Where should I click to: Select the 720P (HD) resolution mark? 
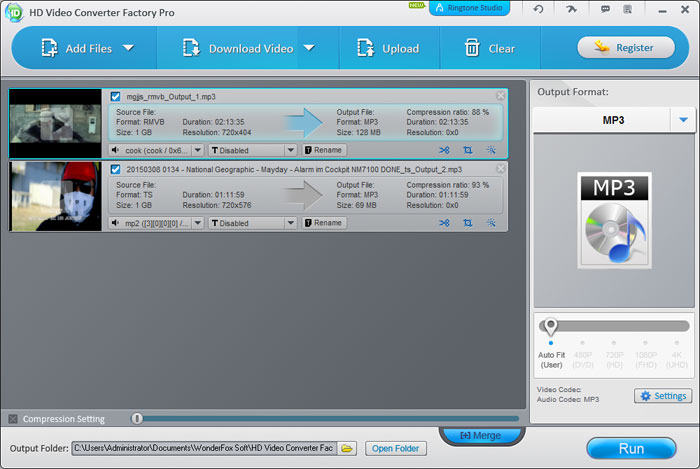(x=614, y=343)
